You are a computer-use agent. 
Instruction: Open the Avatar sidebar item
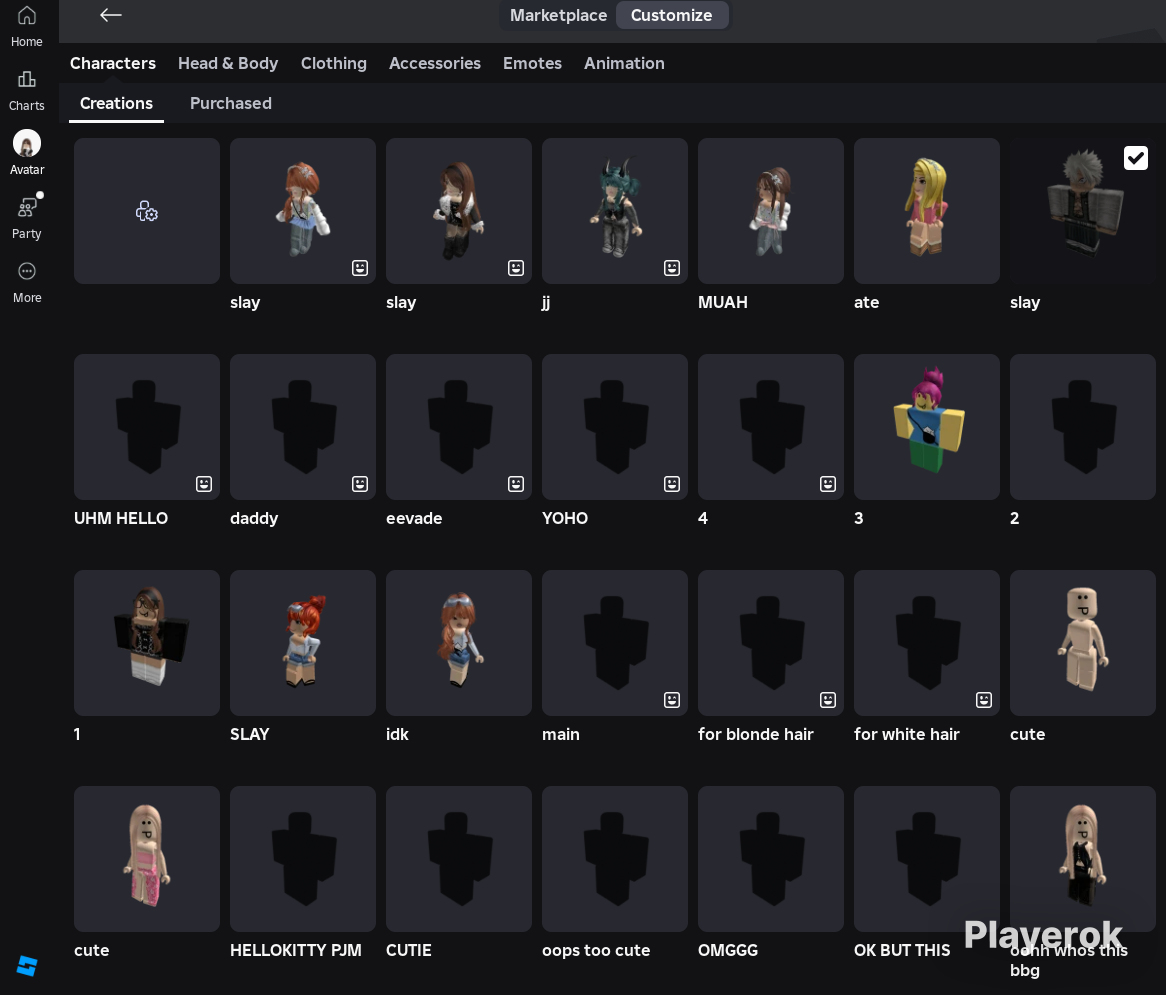(x=27, y=153)
